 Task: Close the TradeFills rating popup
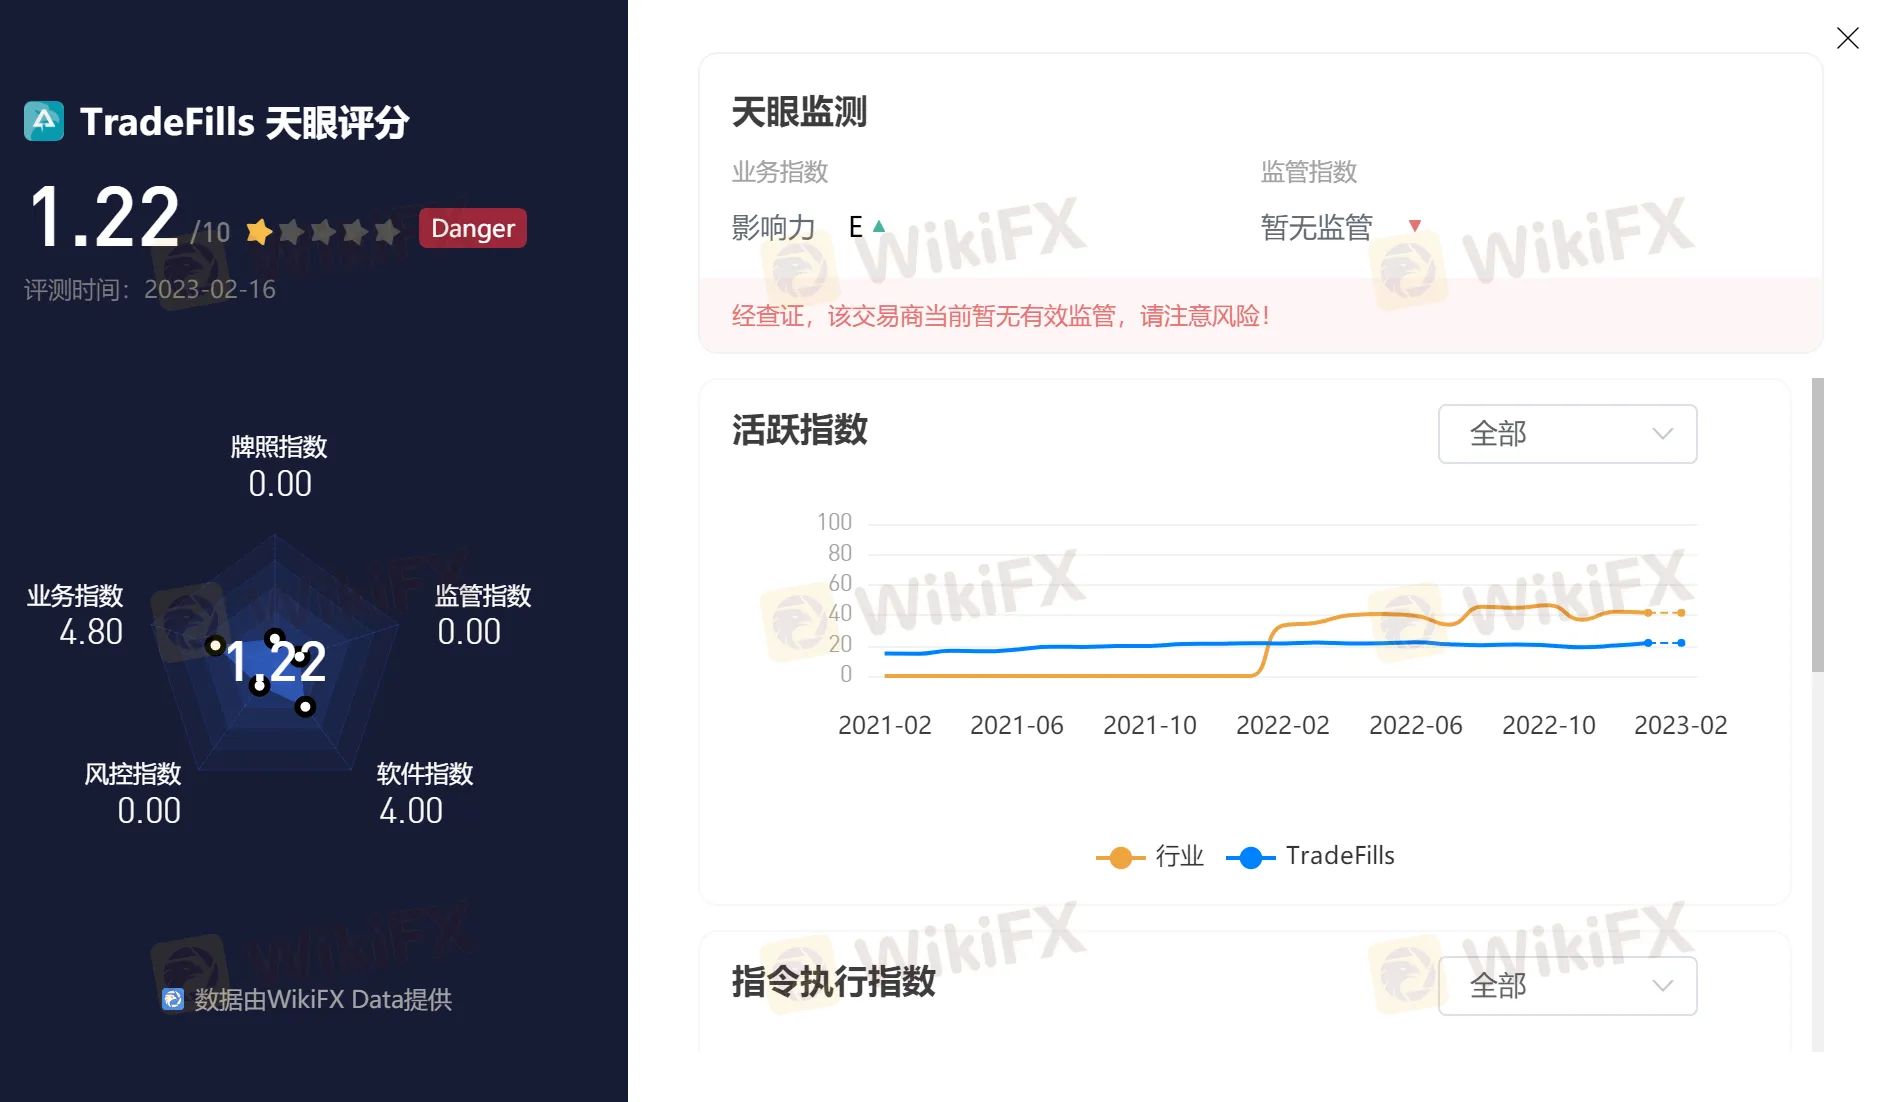coord(1847,38)
